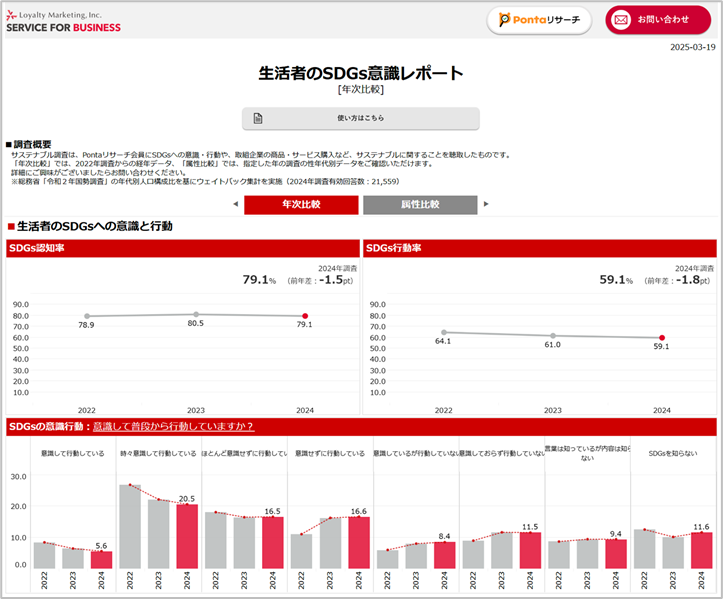Click the red 11.5 bar
The height and width of the screenshot is (599, 723).
[x=530, y=551]
